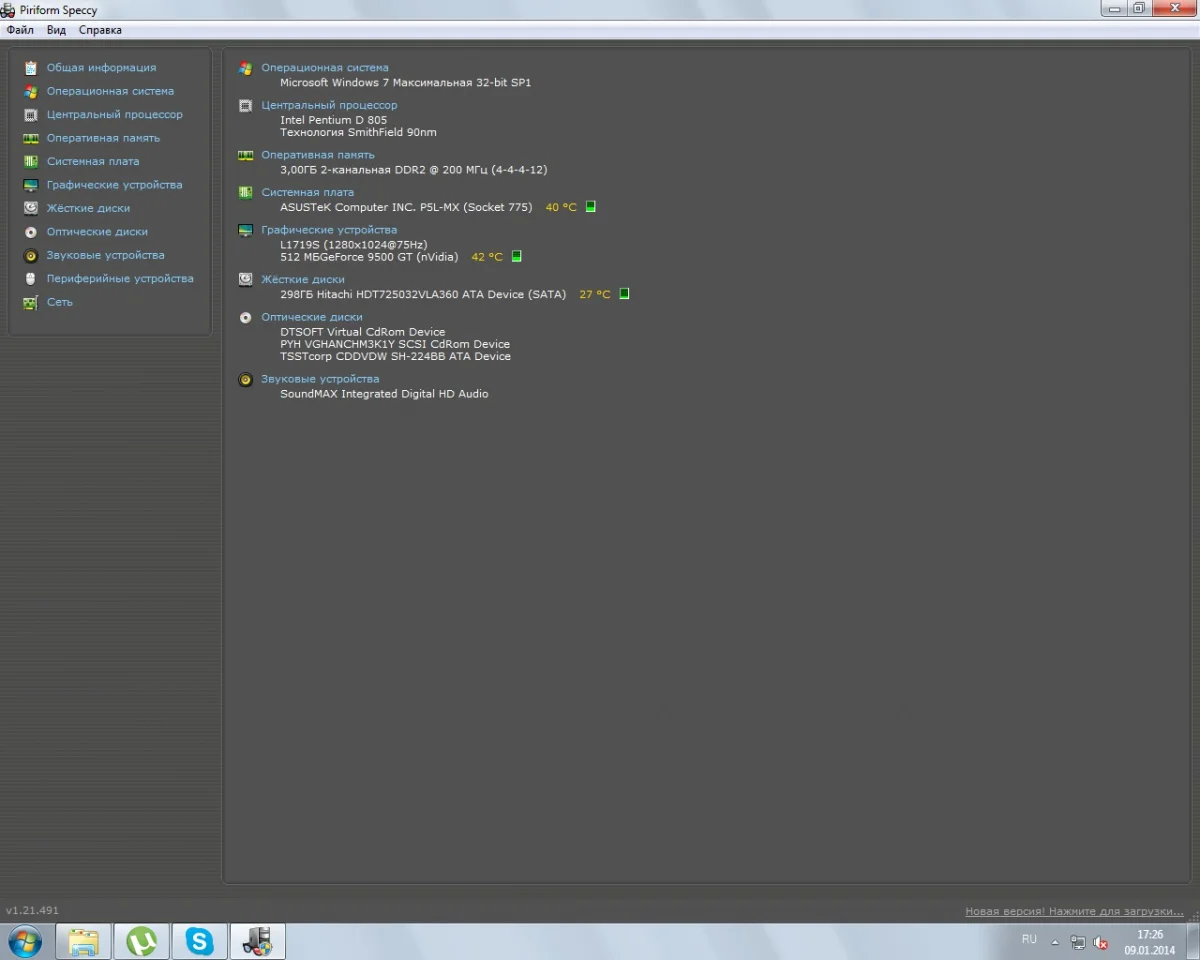Click the Графические устройства summary heading link
Screen dimensions: 1200x960
(x=329, y=230)
